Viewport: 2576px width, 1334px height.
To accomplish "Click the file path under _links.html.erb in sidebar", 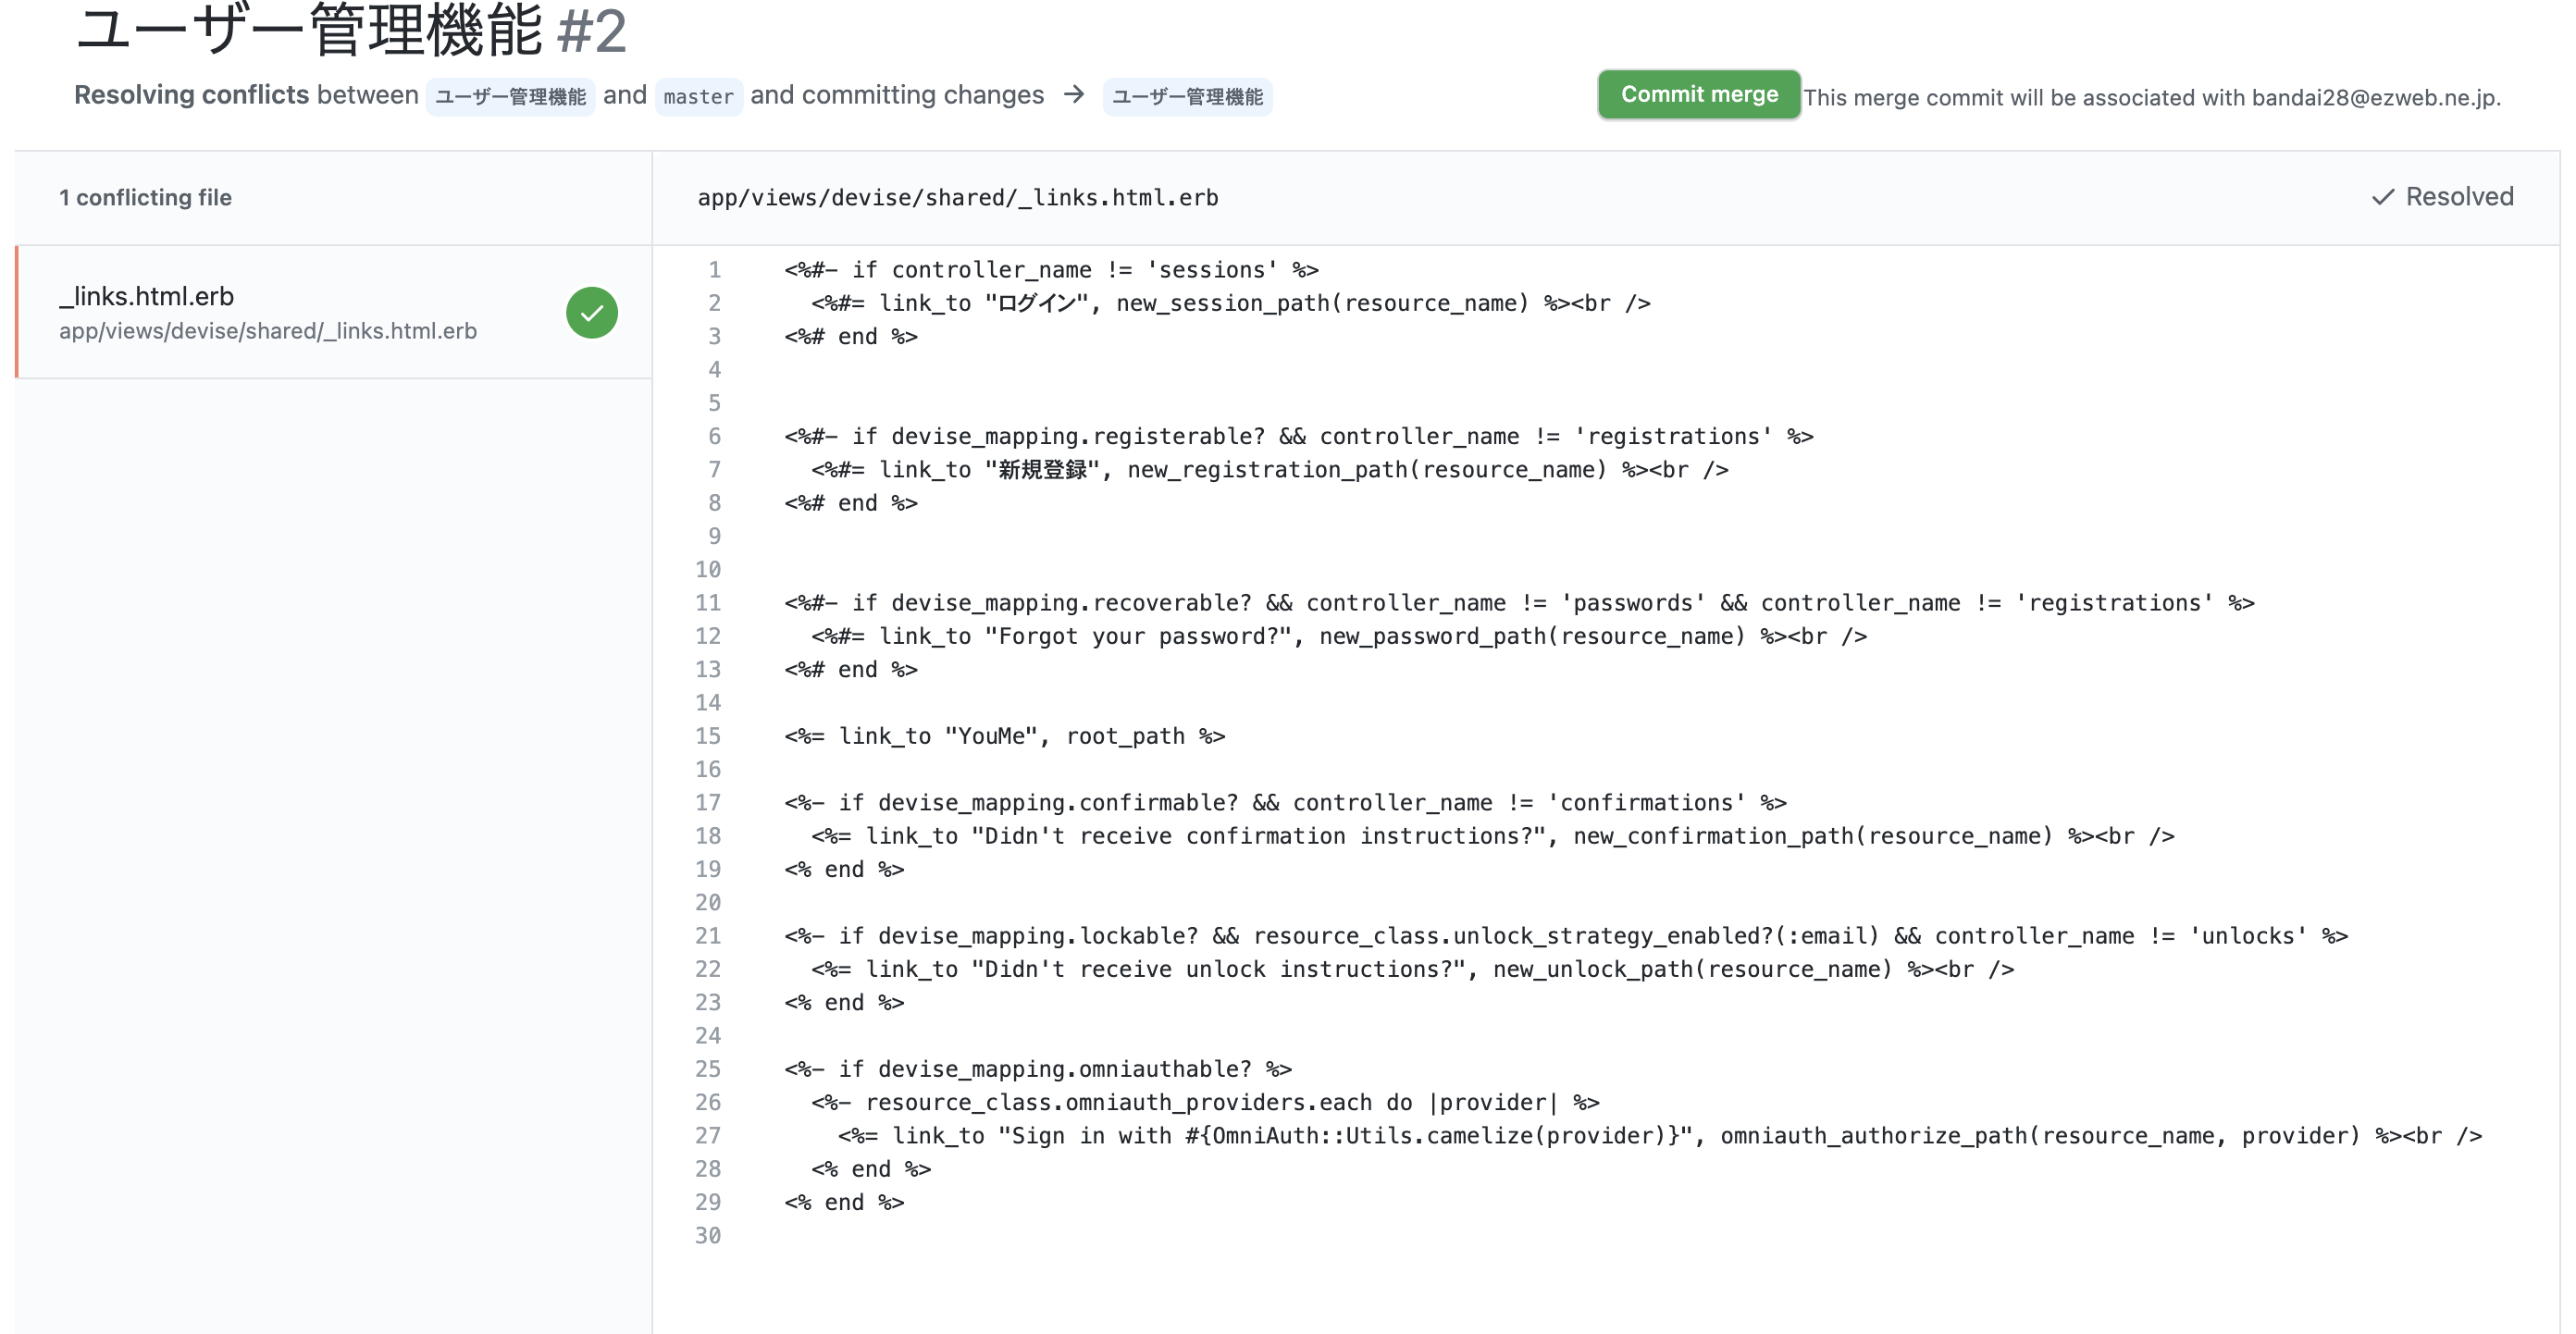I will pos(267,331).
